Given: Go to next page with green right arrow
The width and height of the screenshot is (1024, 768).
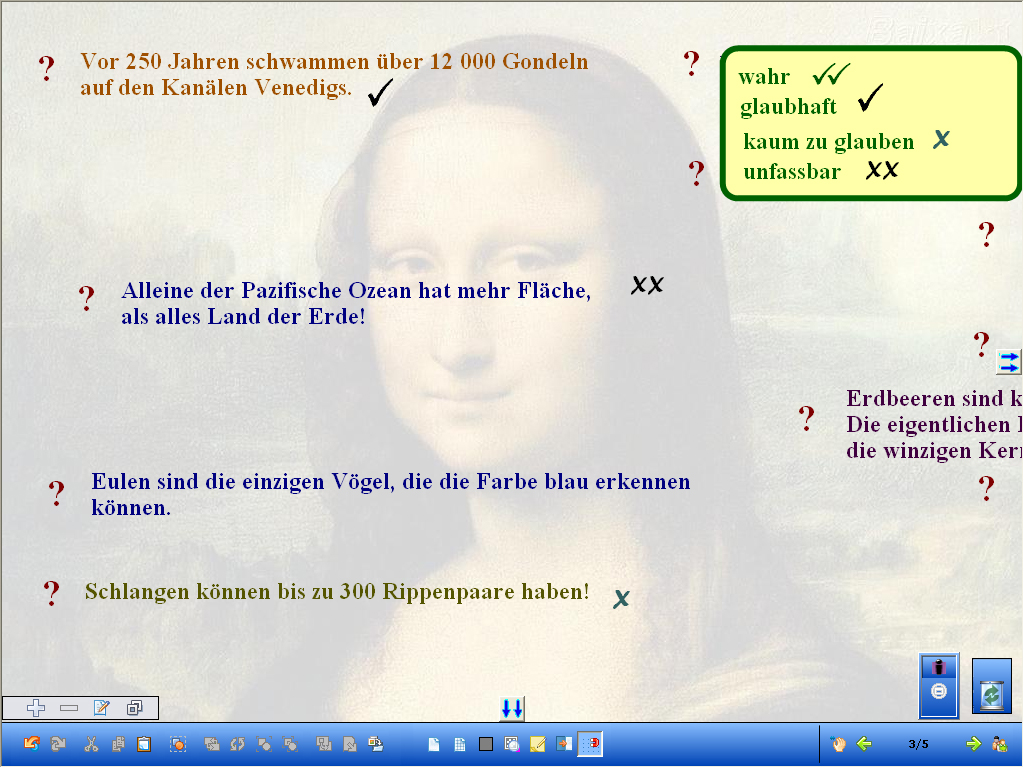Looking at the screenshot, I should [973, 743].
